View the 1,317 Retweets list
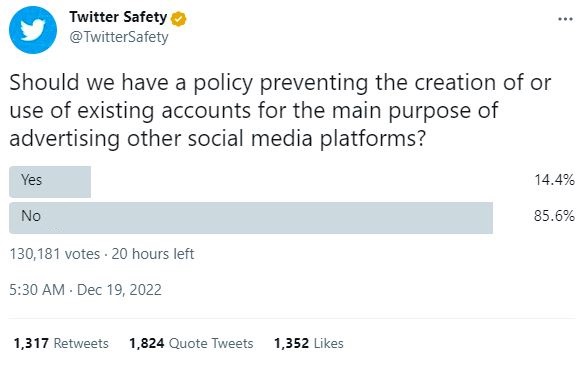This screenshot has width=582, height=366. [61, 343]
